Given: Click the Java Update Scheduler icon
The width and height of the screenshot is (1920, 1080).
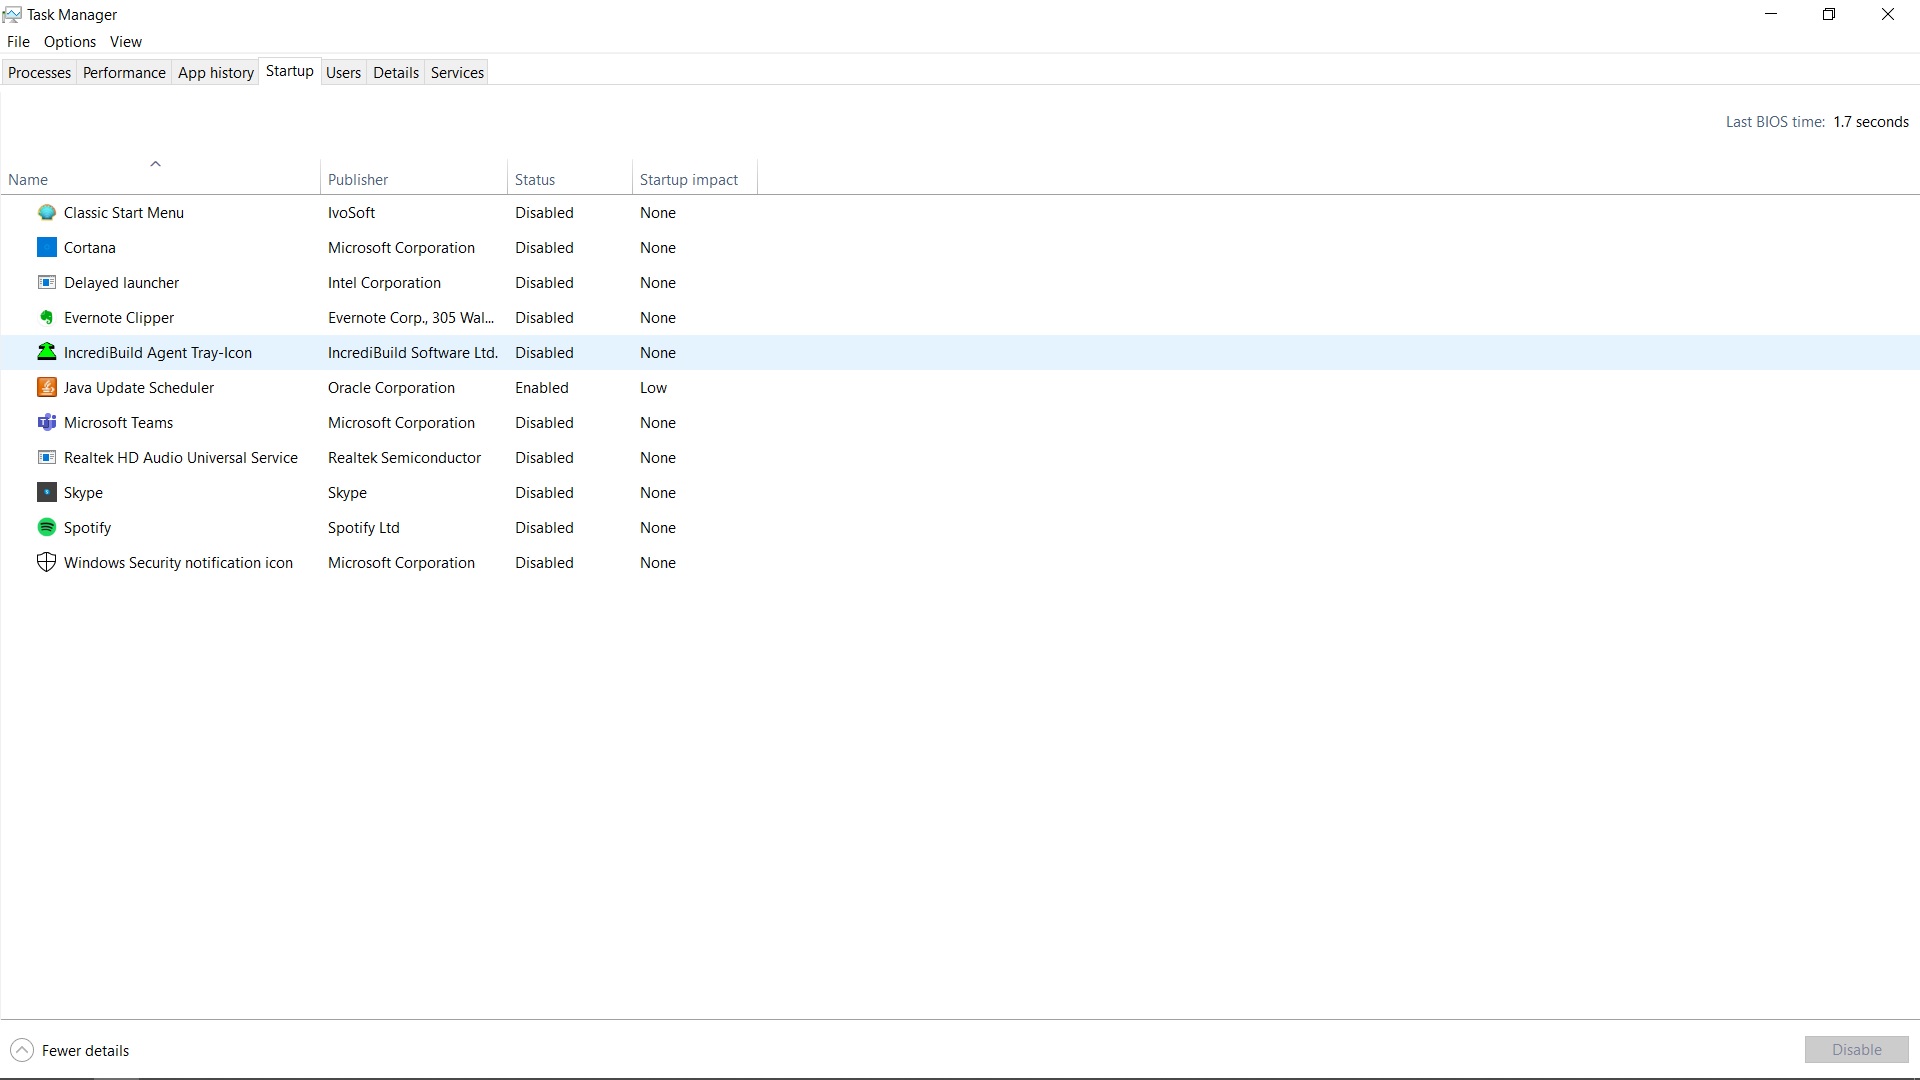Looking at the screenshot, I should [x=47, y=387].
